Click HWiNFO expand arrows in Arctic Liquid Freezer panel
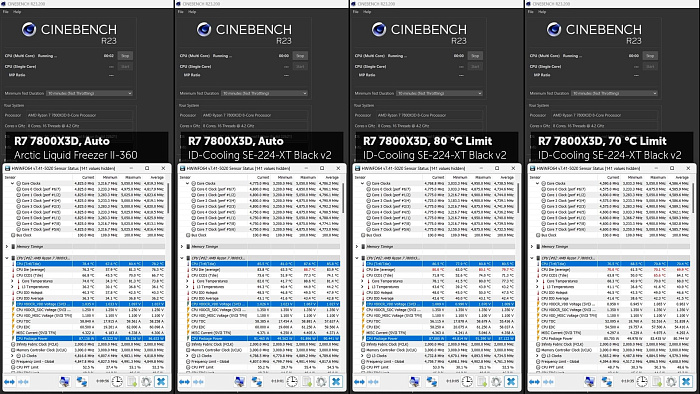700x394 pixels. (9, 382)
